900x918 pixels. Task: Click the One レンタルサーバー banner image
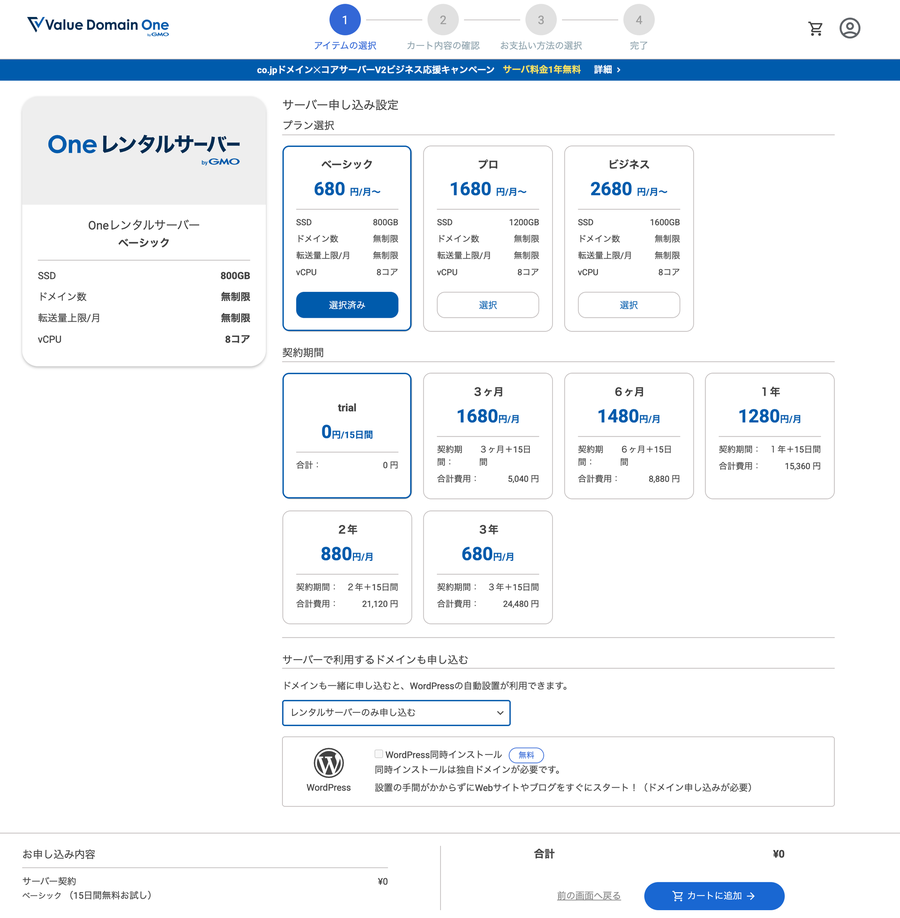pyautogui.click(x=144, y=150)
